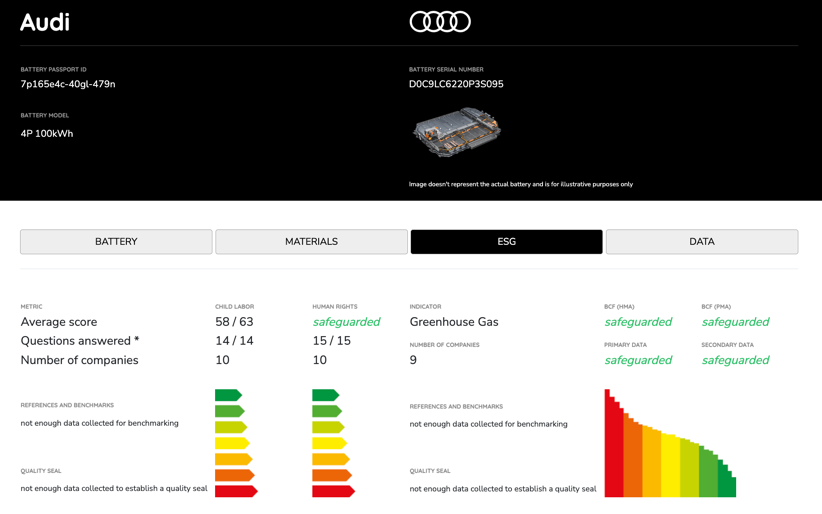Click the Audi four-rings logo
Screen dimensions: 822x514
[440, 22]
